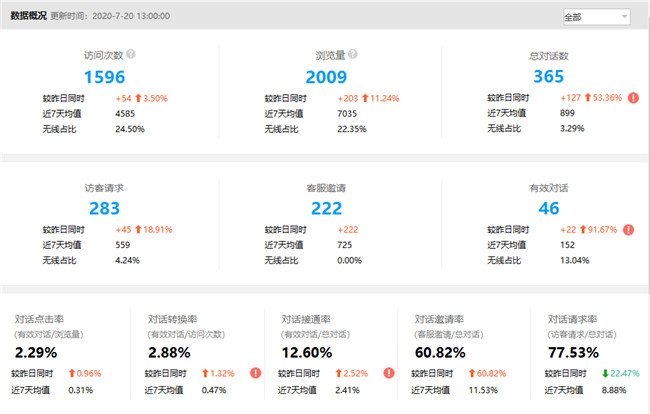Image resolution: width=650 pixels, height=414 pixels.
Task: Click the 对话点击率 value 2.29%
Action: pos(37,353)
